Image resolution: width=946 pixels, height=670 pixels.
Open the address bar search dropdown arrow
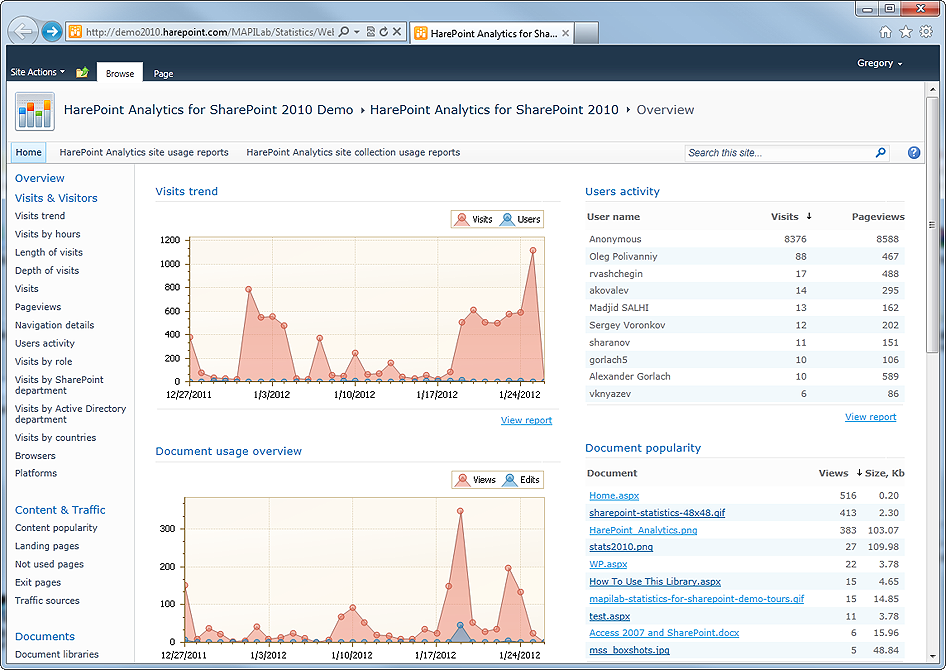pos(357,32)
